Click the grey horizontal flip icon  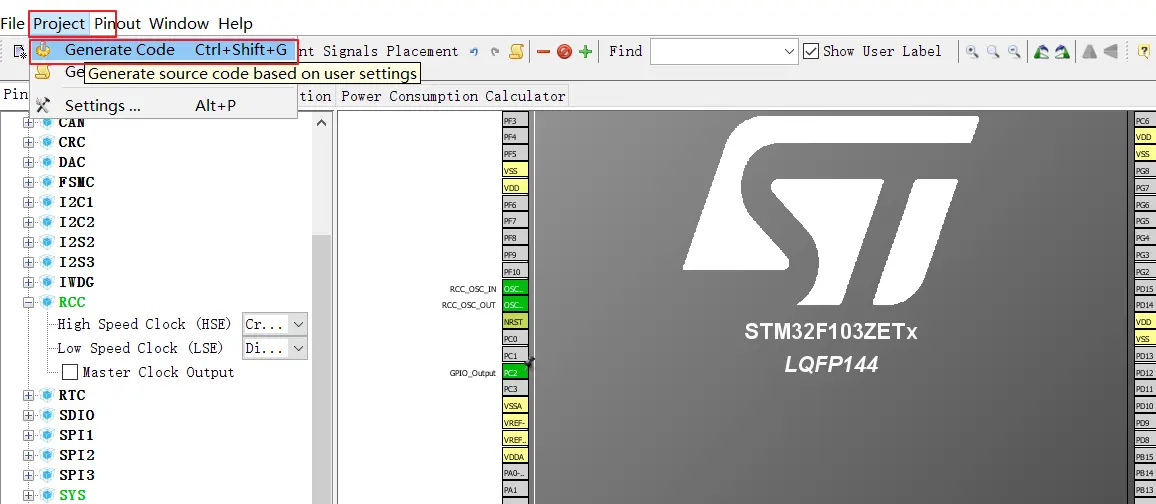pos(1089,52)
